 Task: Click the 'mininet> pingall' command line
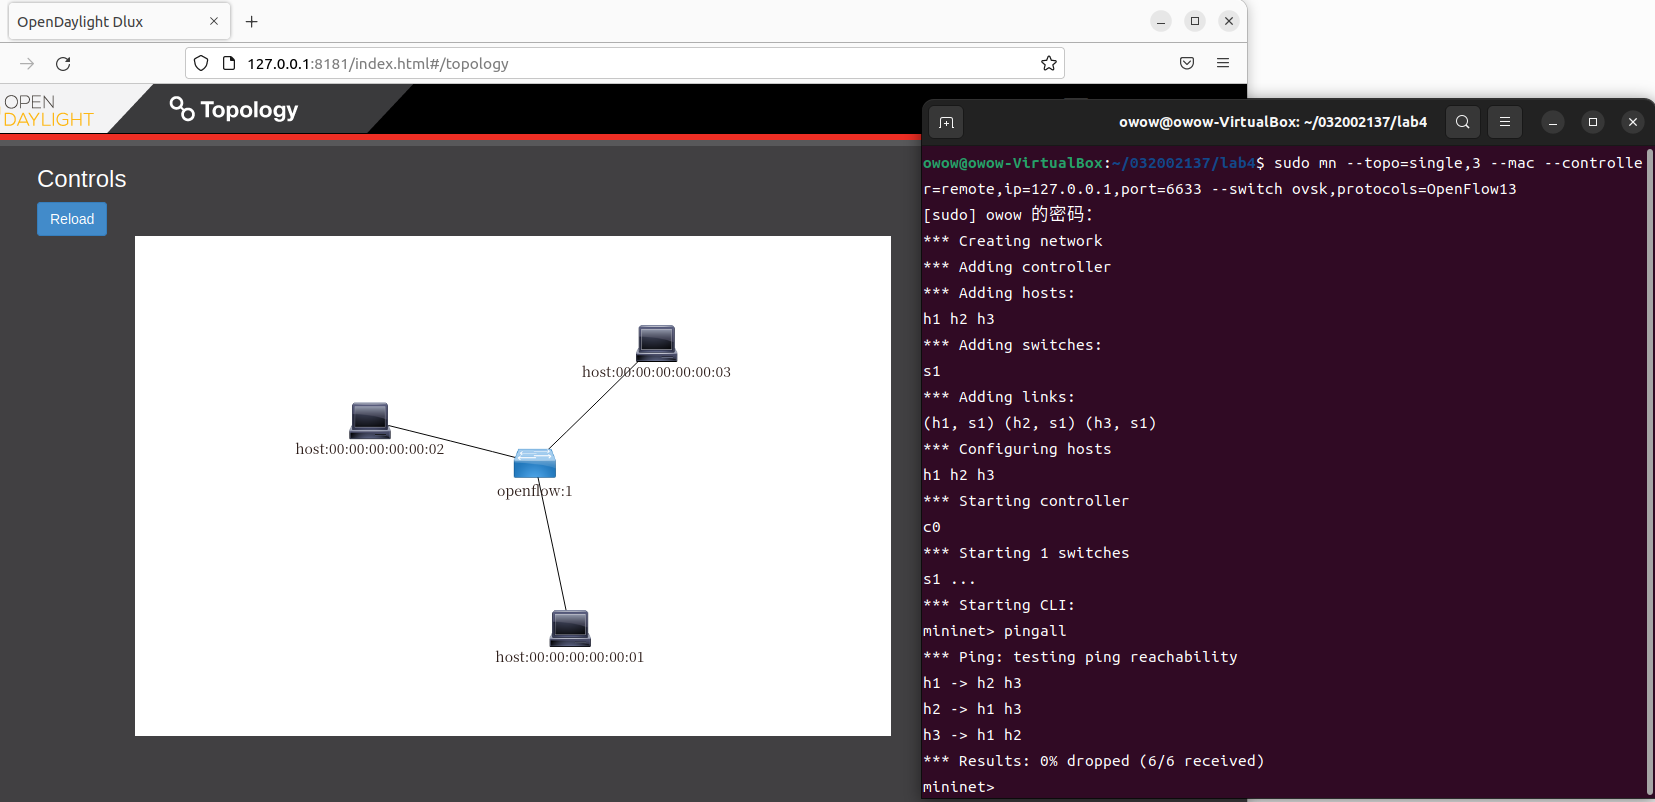click(995, 631)
